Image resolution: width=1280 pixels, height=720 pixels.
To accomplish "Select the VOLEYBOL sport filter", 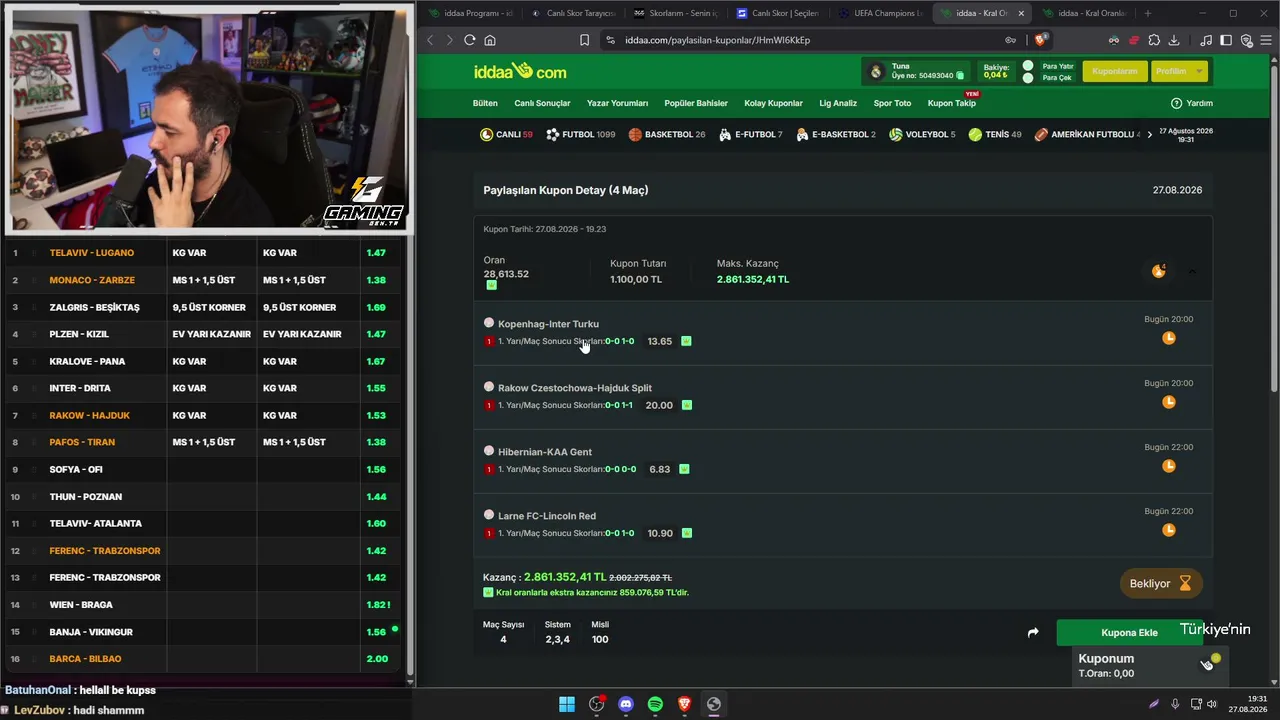I will pos(922,134).
